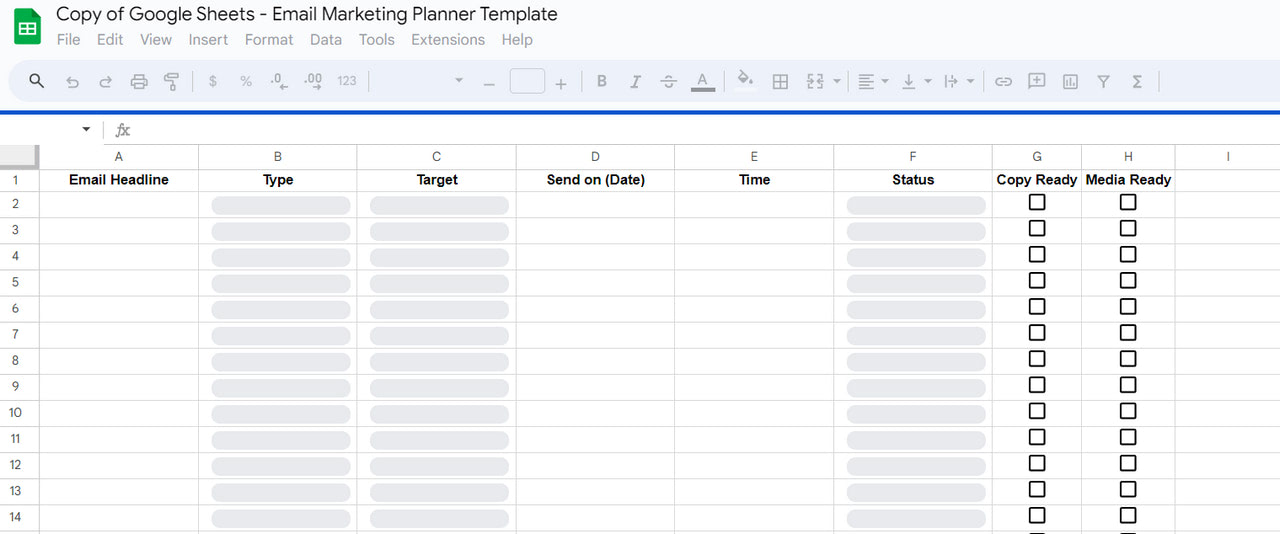1280x534 pixels.
Task: Format as percent
Action: pyautogui.click(x=246, y=82)
